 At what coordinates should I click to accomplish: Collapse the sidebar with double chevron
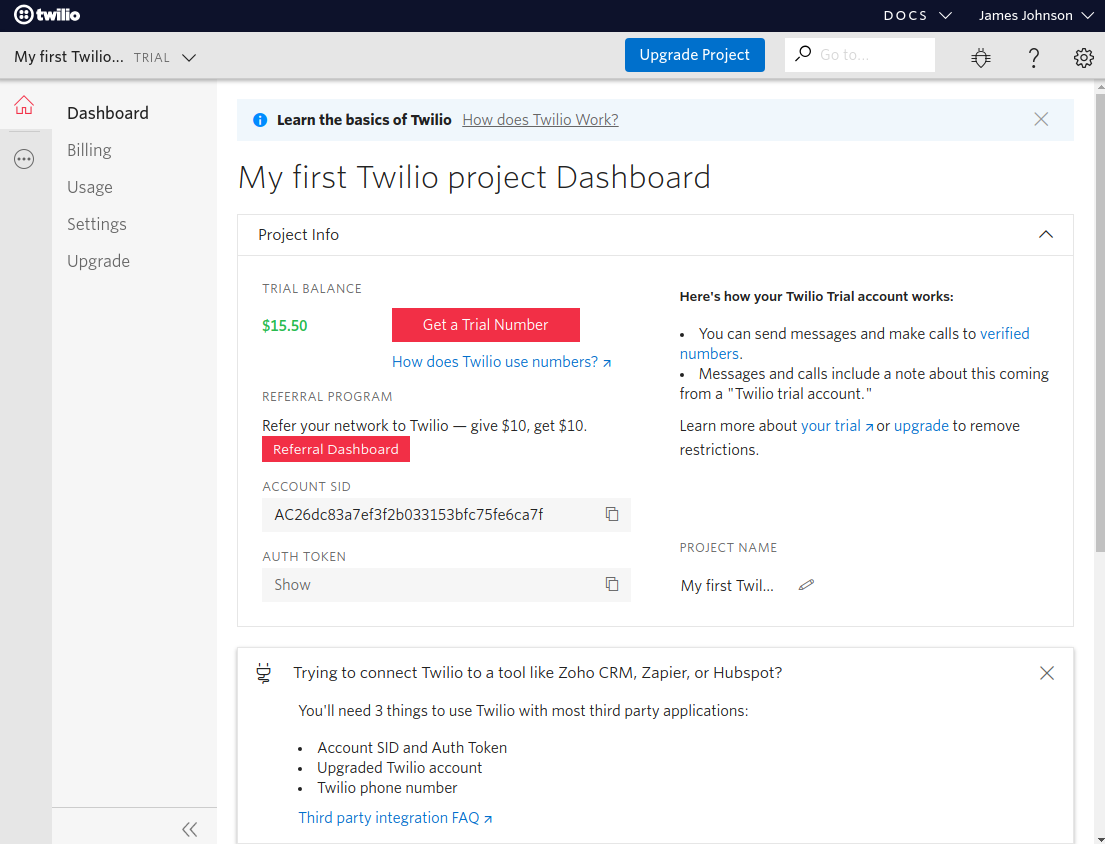click(190, 829)
